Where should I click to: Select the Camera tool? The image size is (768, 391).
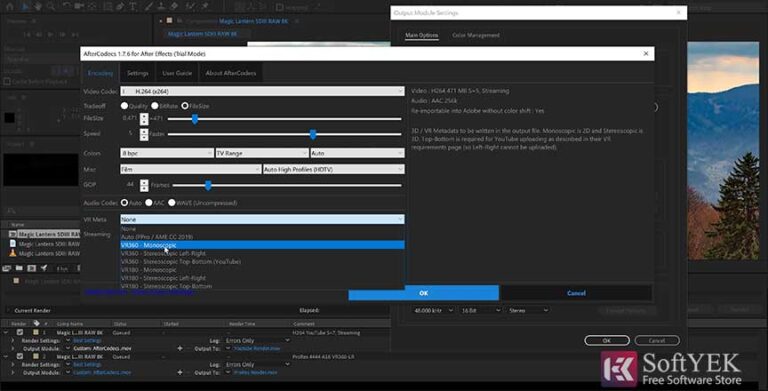(x=79, y=6)
